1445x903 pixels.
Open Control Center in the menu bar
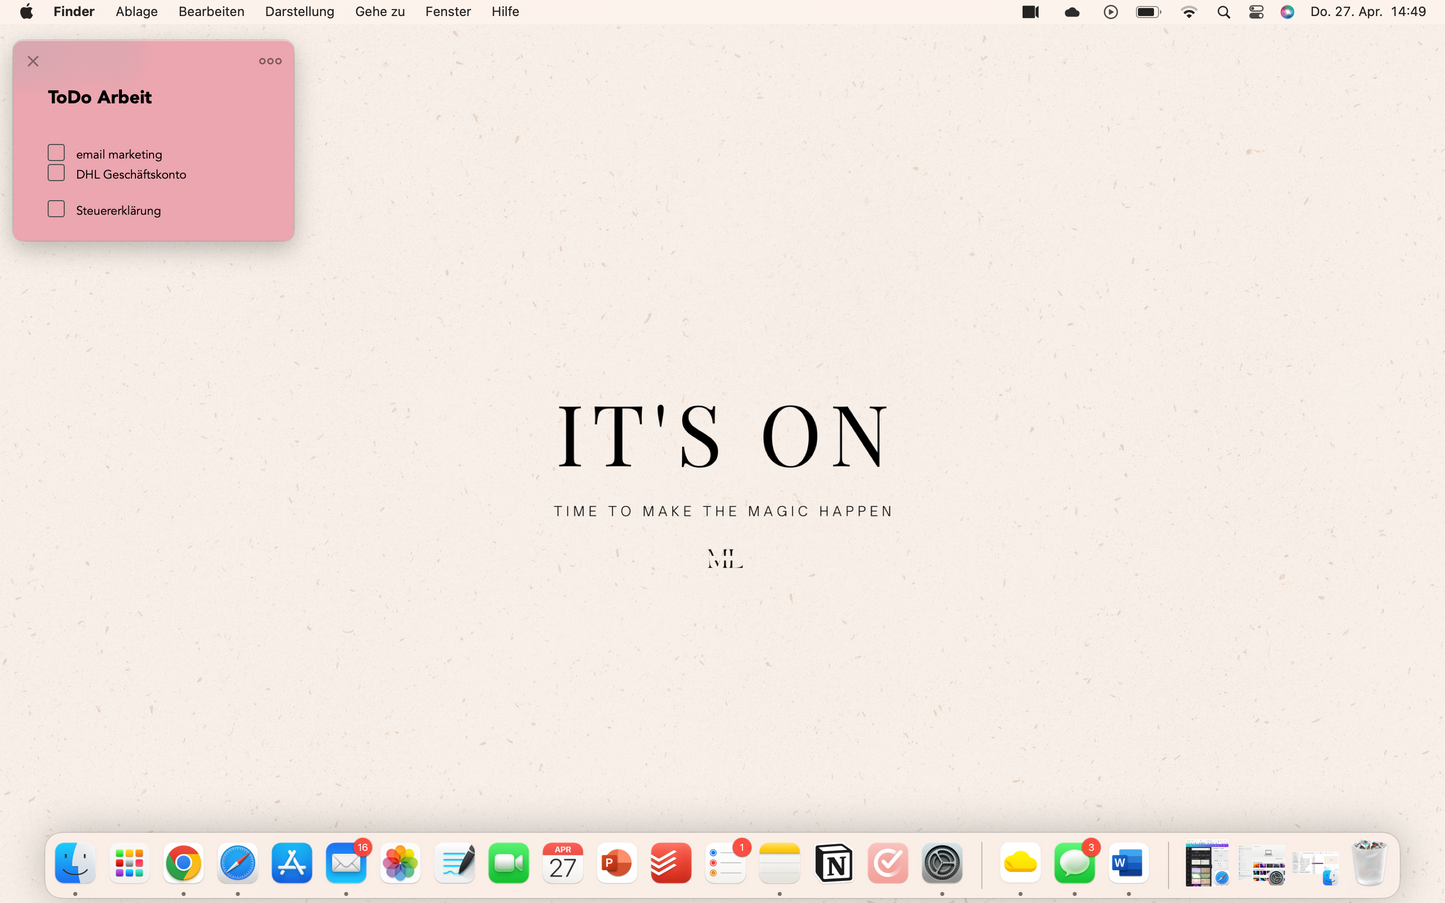[1256, 12]
